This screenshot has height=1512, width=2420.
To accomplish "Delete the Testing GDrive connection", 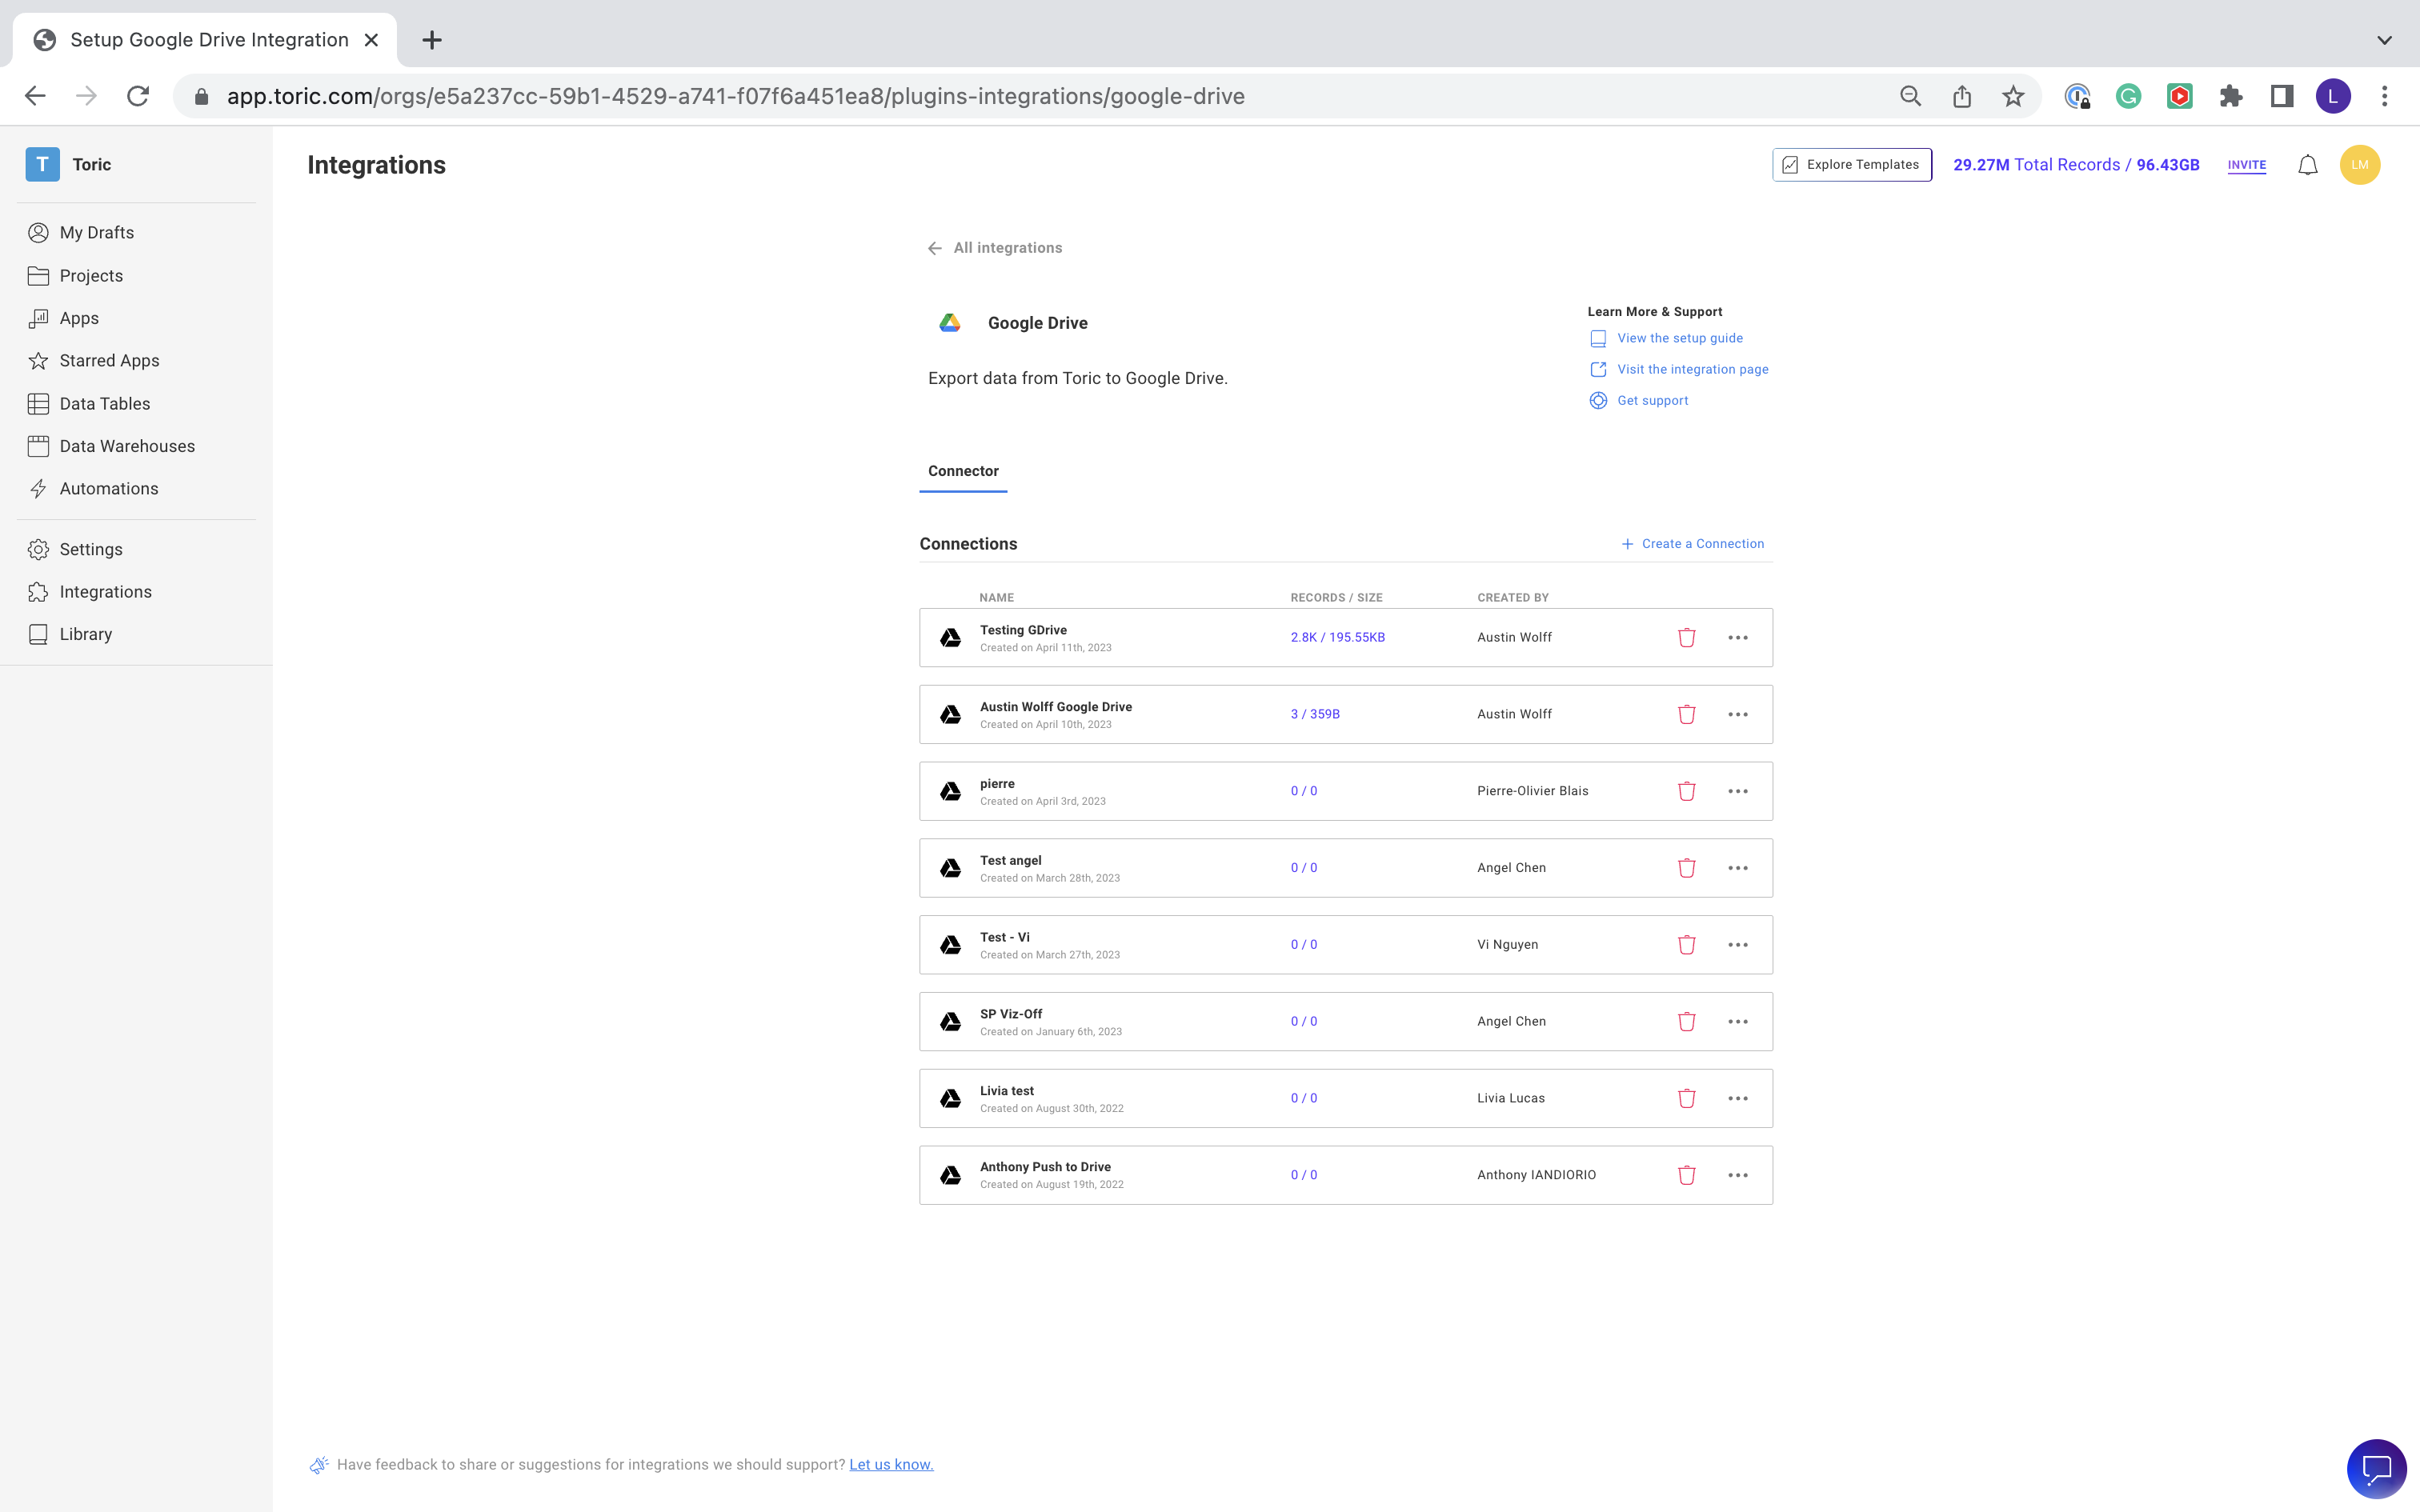I will (x=1686, y=637).
